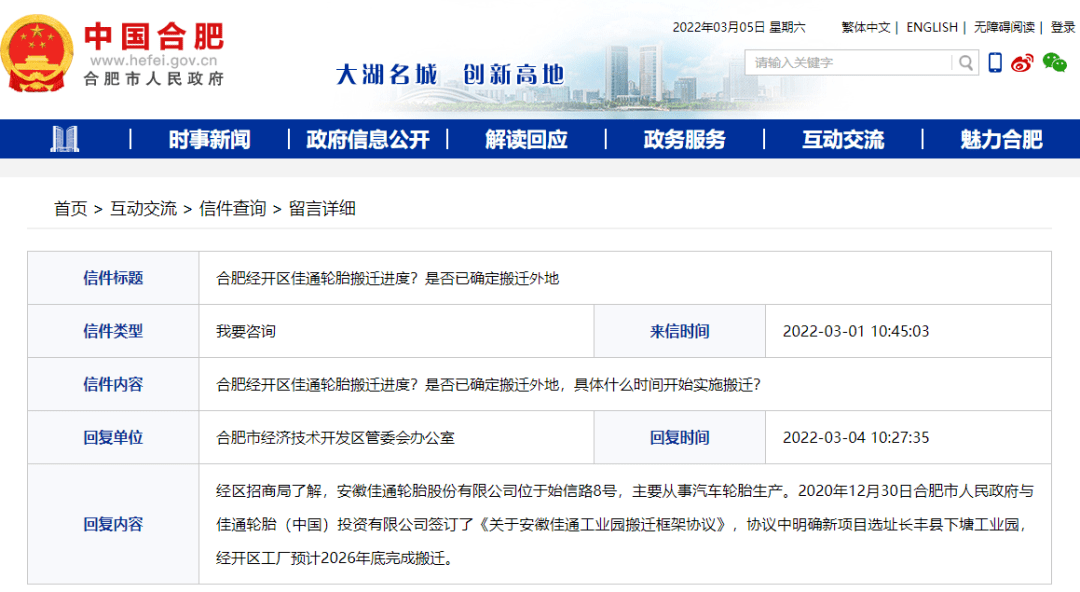Click the search magnifier icon
The height and width of the screenshot is (592, 1080).
point(965,62)
